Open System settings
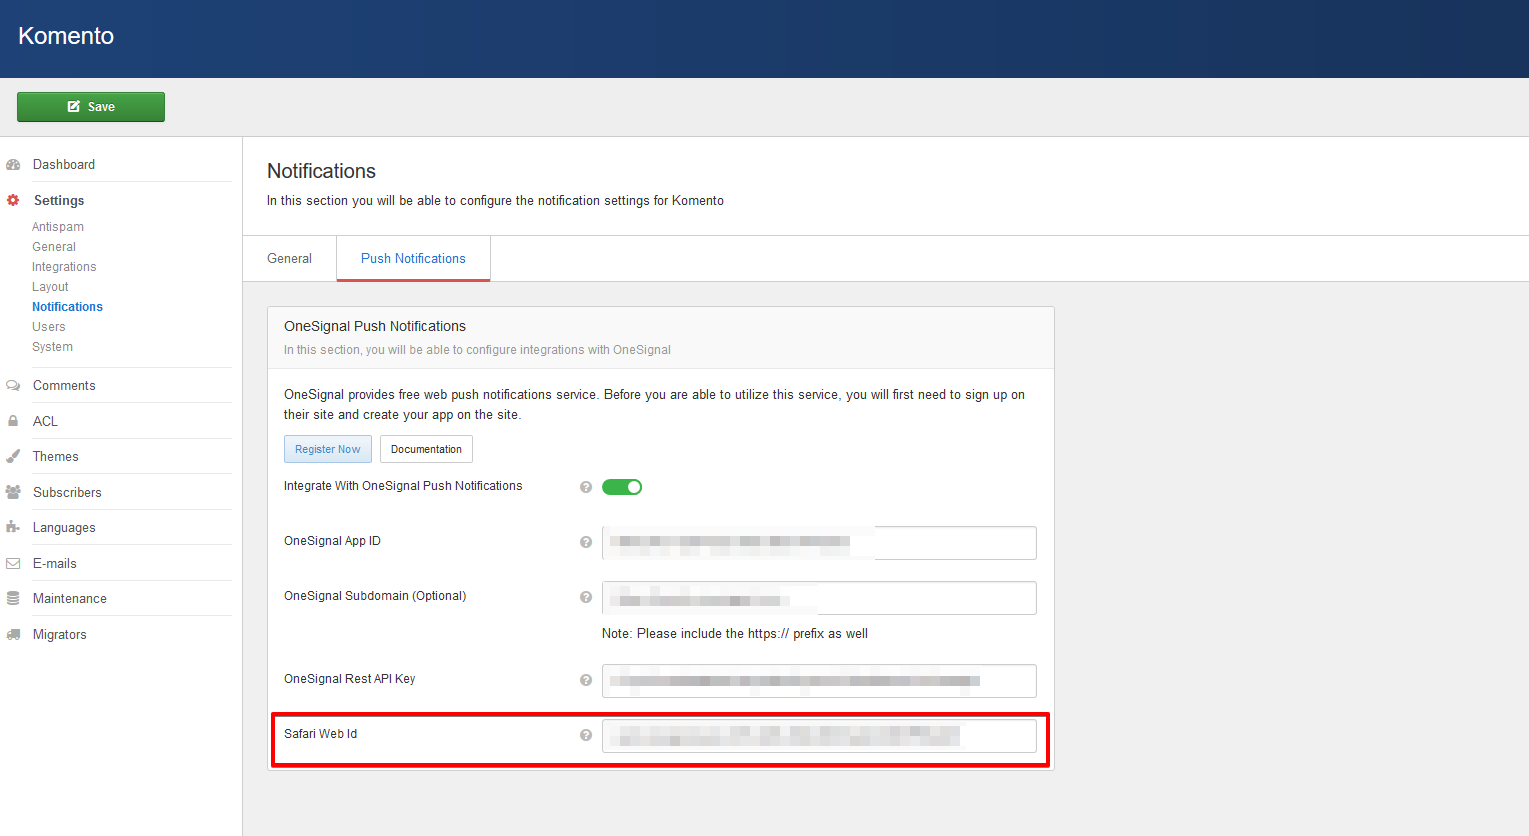 (52, 347)
